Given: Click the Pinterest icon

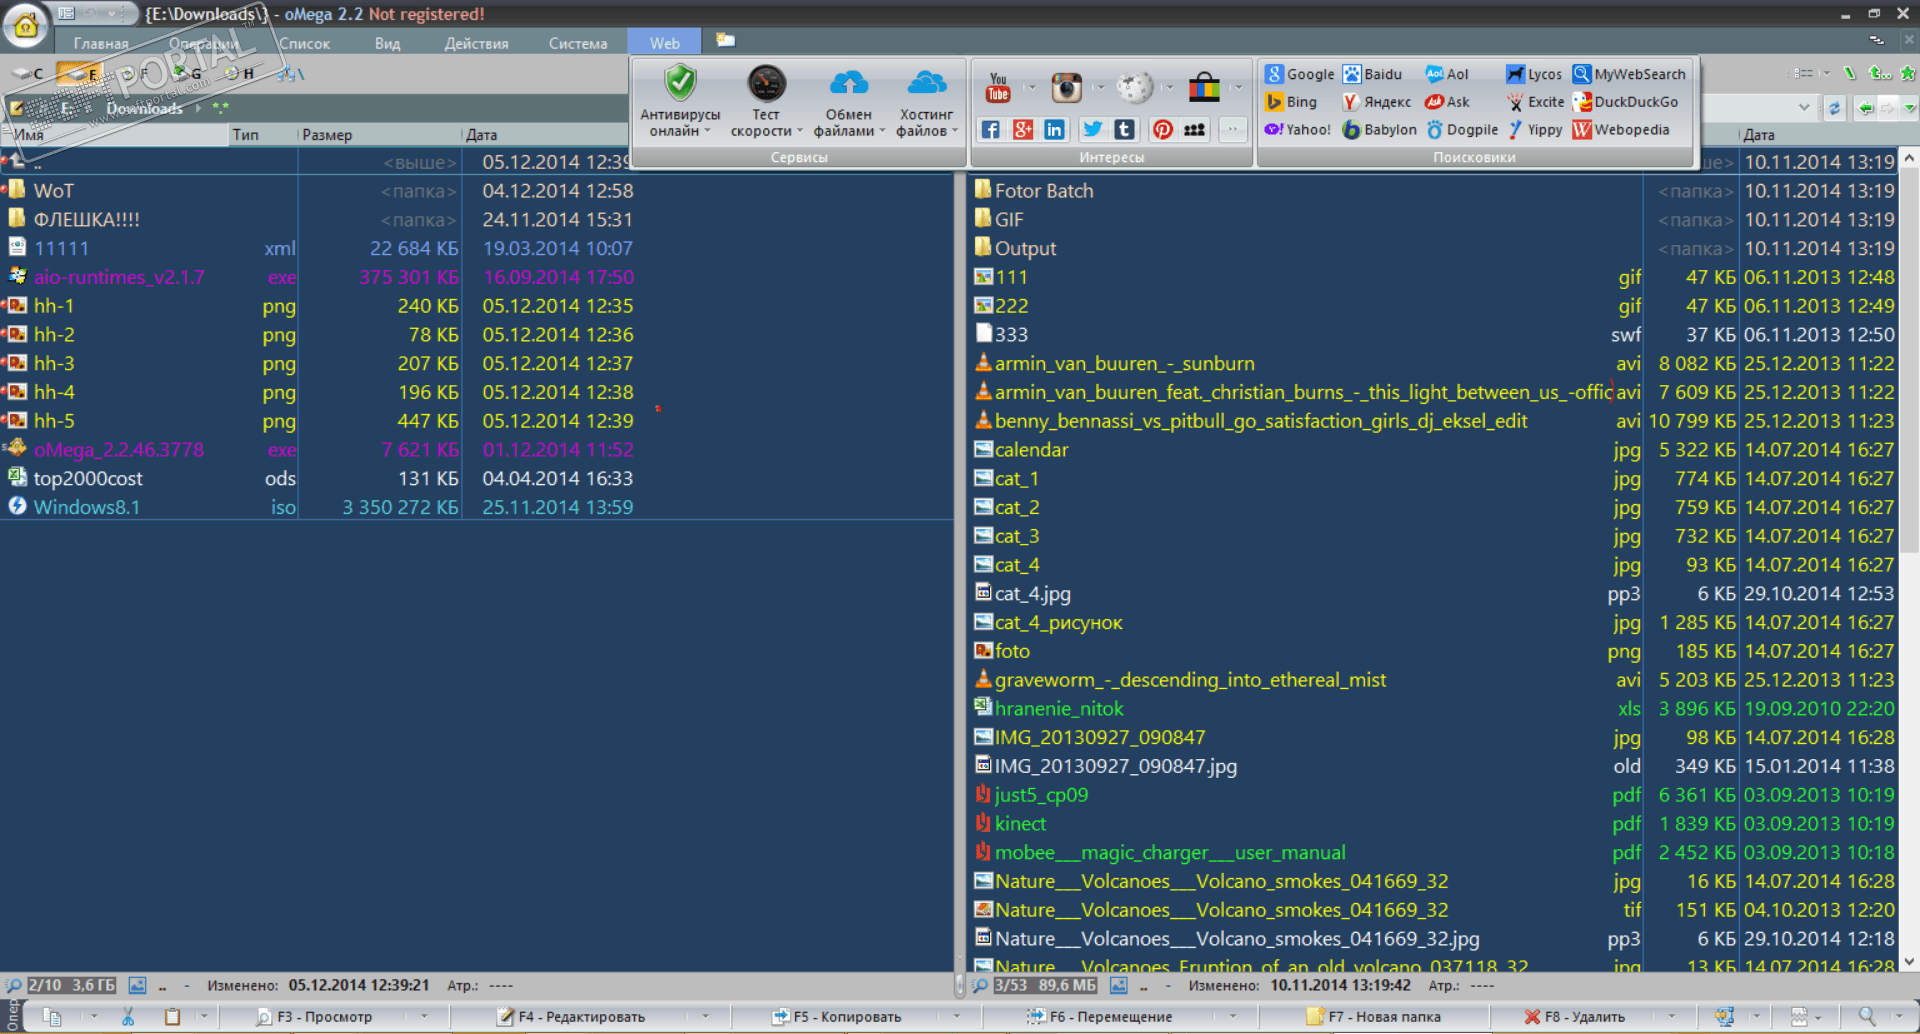Looking at the screenshot, I should [1162, 130].
